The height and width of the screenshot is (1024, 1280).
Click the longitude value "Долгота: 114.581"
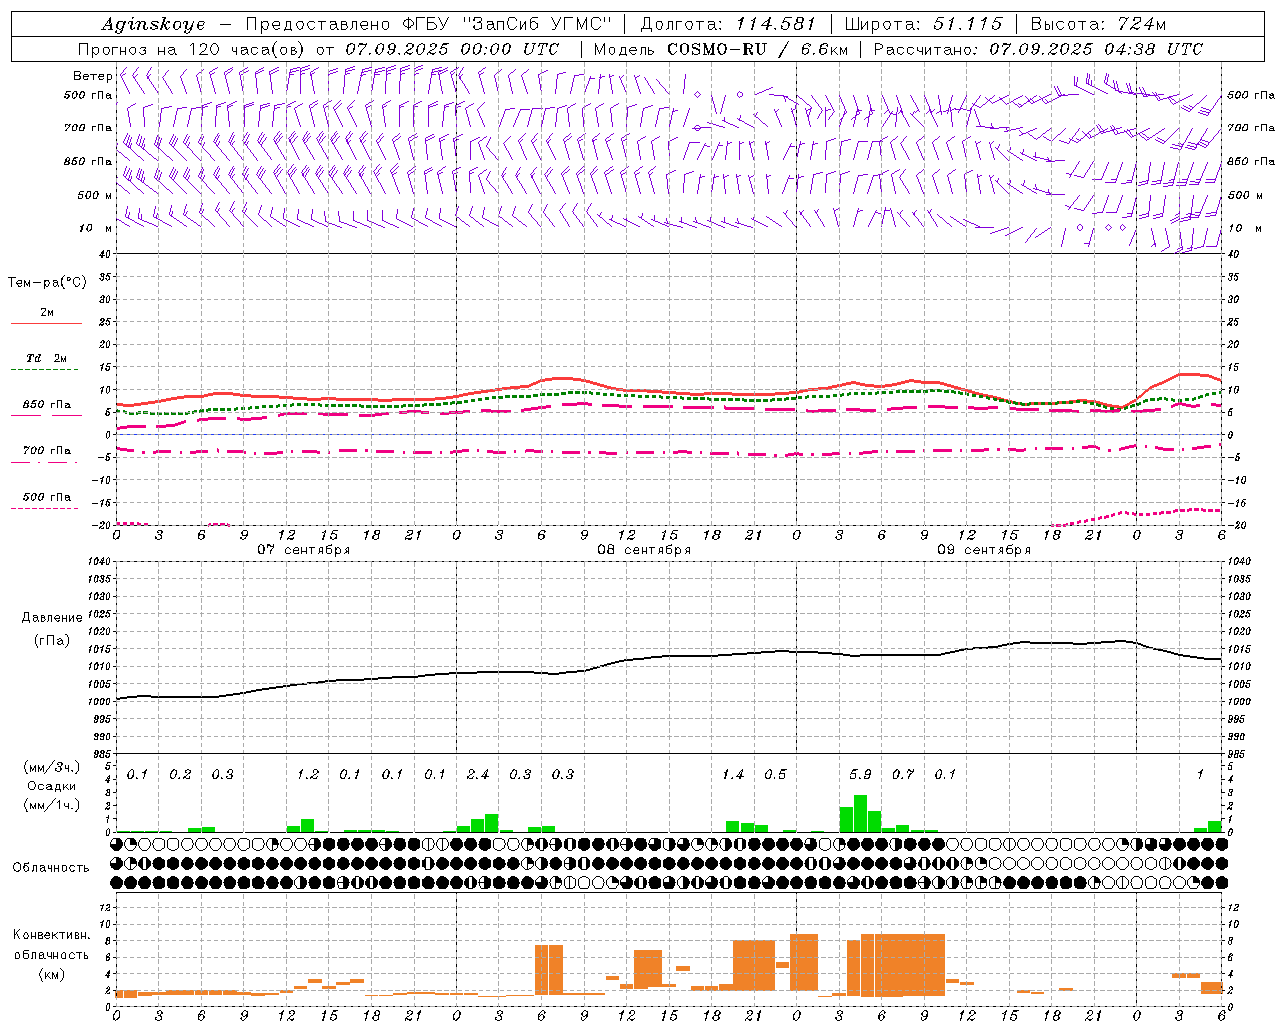[x=728, y=24]
